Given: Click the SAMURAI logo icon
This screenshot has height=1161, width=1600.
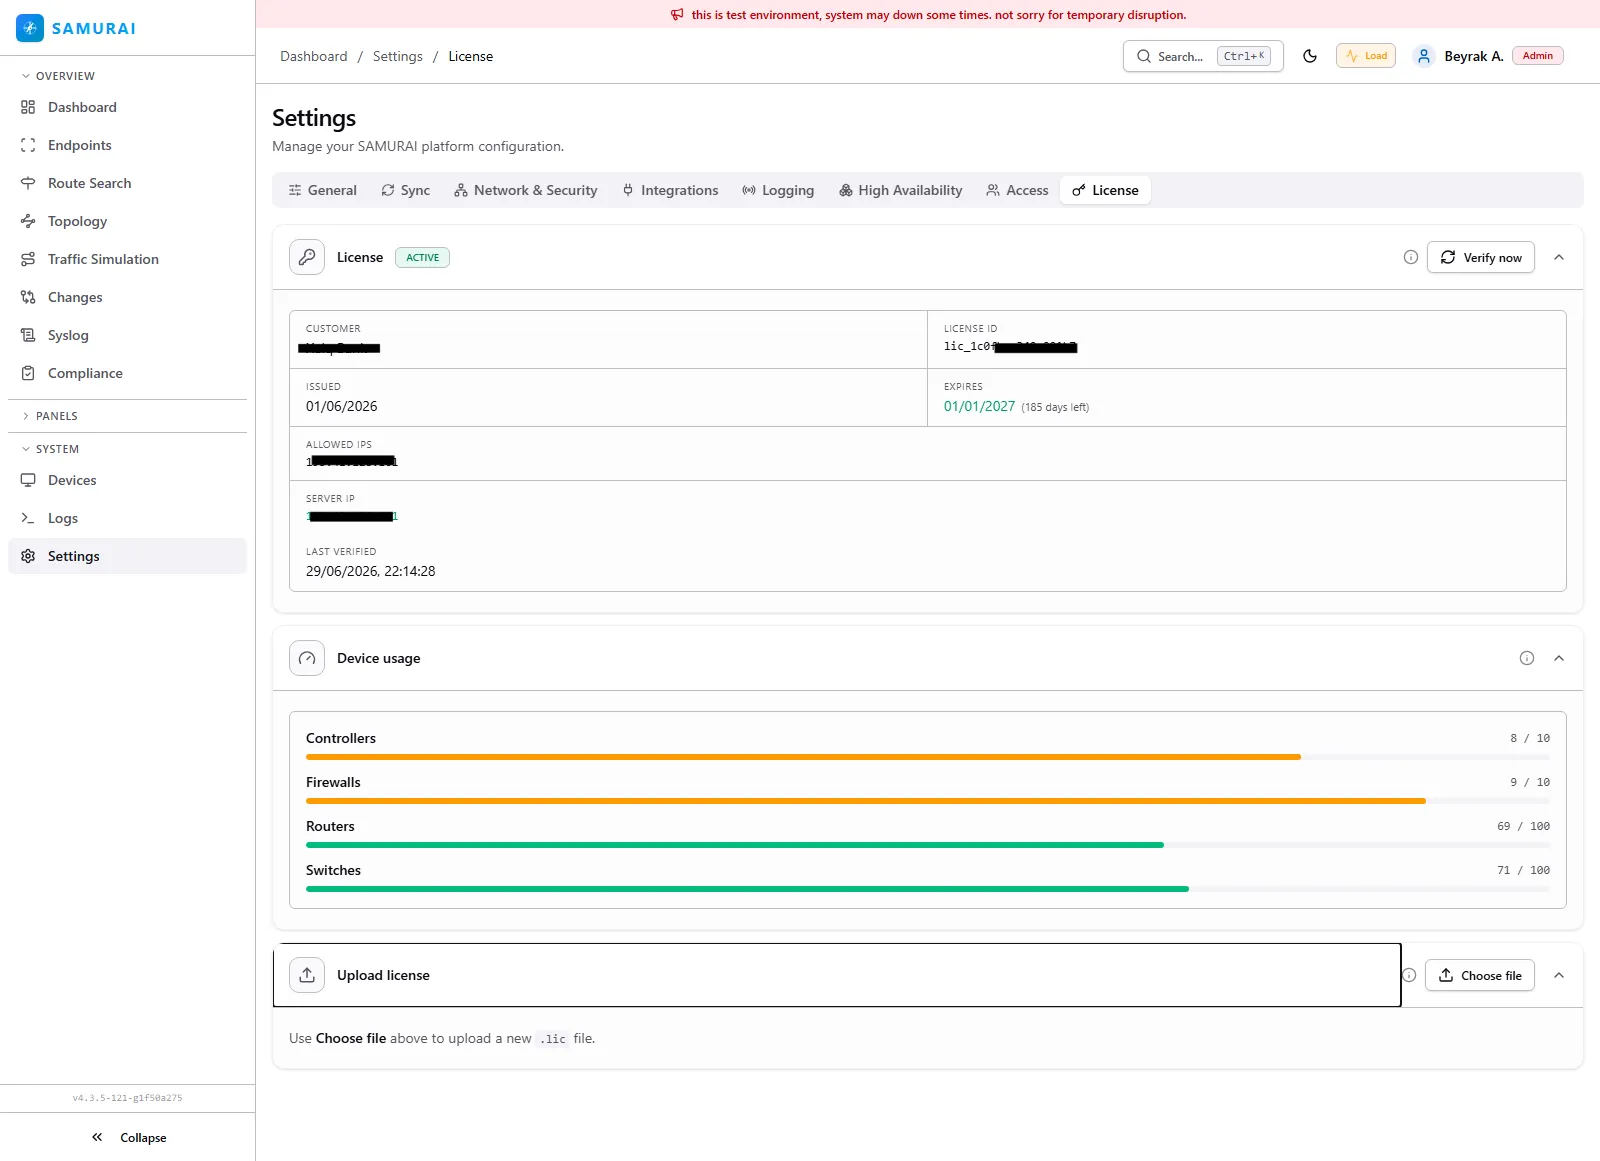Looking at the screenshot, I should pyautogui.click(x=30, y=28).
